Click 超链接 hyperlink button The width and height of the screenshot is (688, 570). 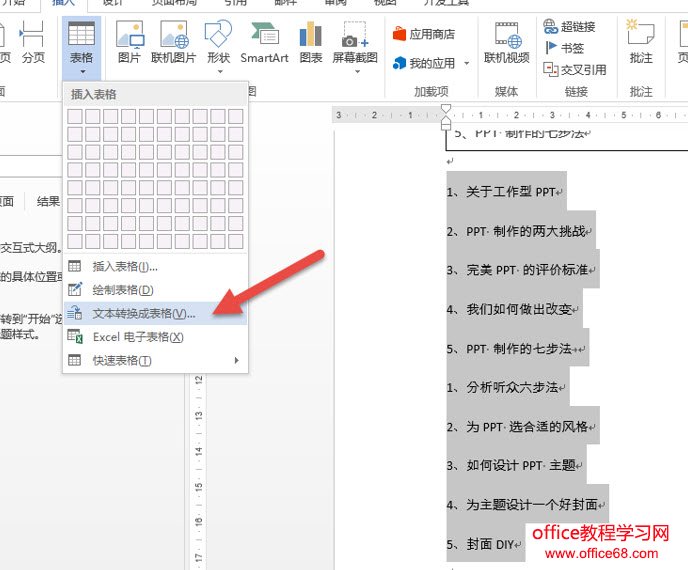tap(569, 26)
